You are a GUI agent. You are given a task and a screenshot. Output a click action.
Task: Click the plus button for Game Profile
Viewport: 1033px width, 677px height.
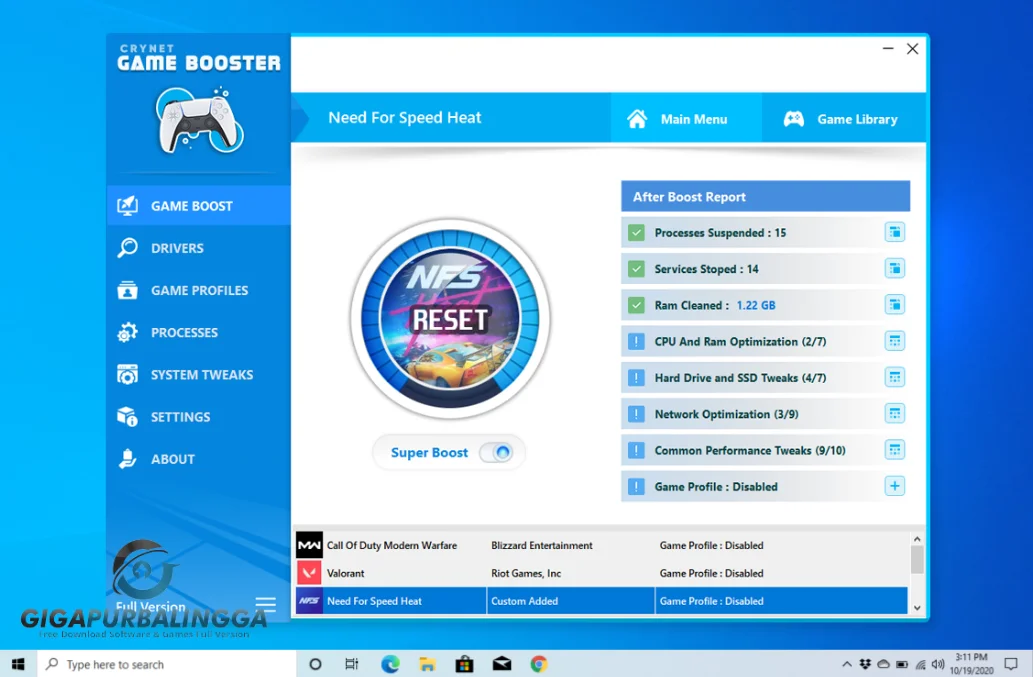894,485
